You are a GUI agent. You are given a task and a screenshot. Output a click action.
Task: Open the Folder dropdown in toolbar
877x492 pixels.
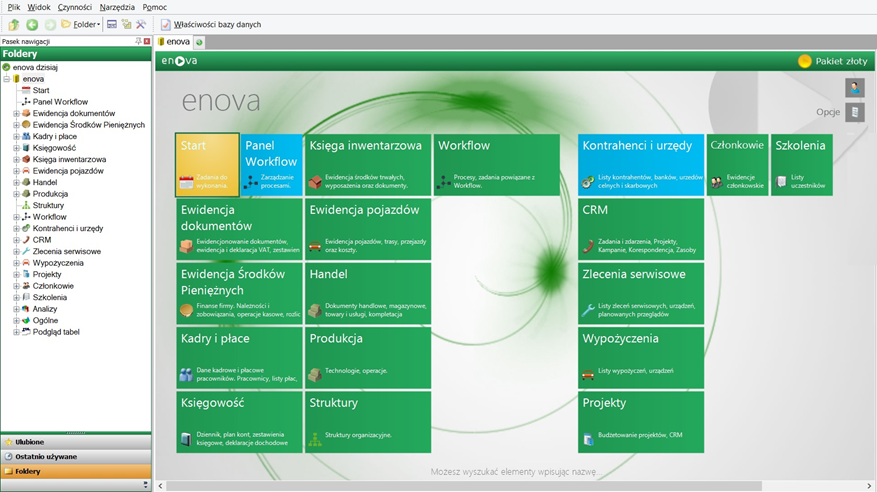pyautogui.click(x=81, y=25)
